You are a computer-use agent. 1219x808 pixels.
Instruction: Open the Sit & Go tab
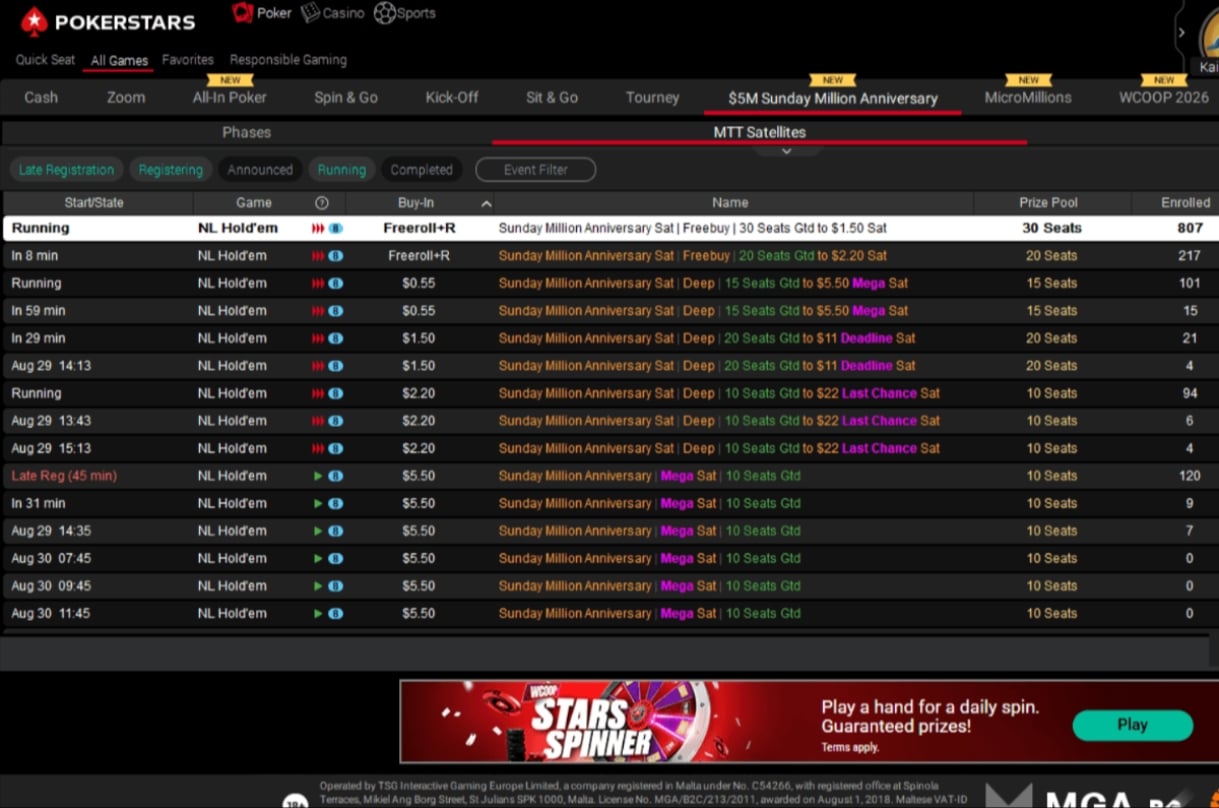click(x=552, y=97)
